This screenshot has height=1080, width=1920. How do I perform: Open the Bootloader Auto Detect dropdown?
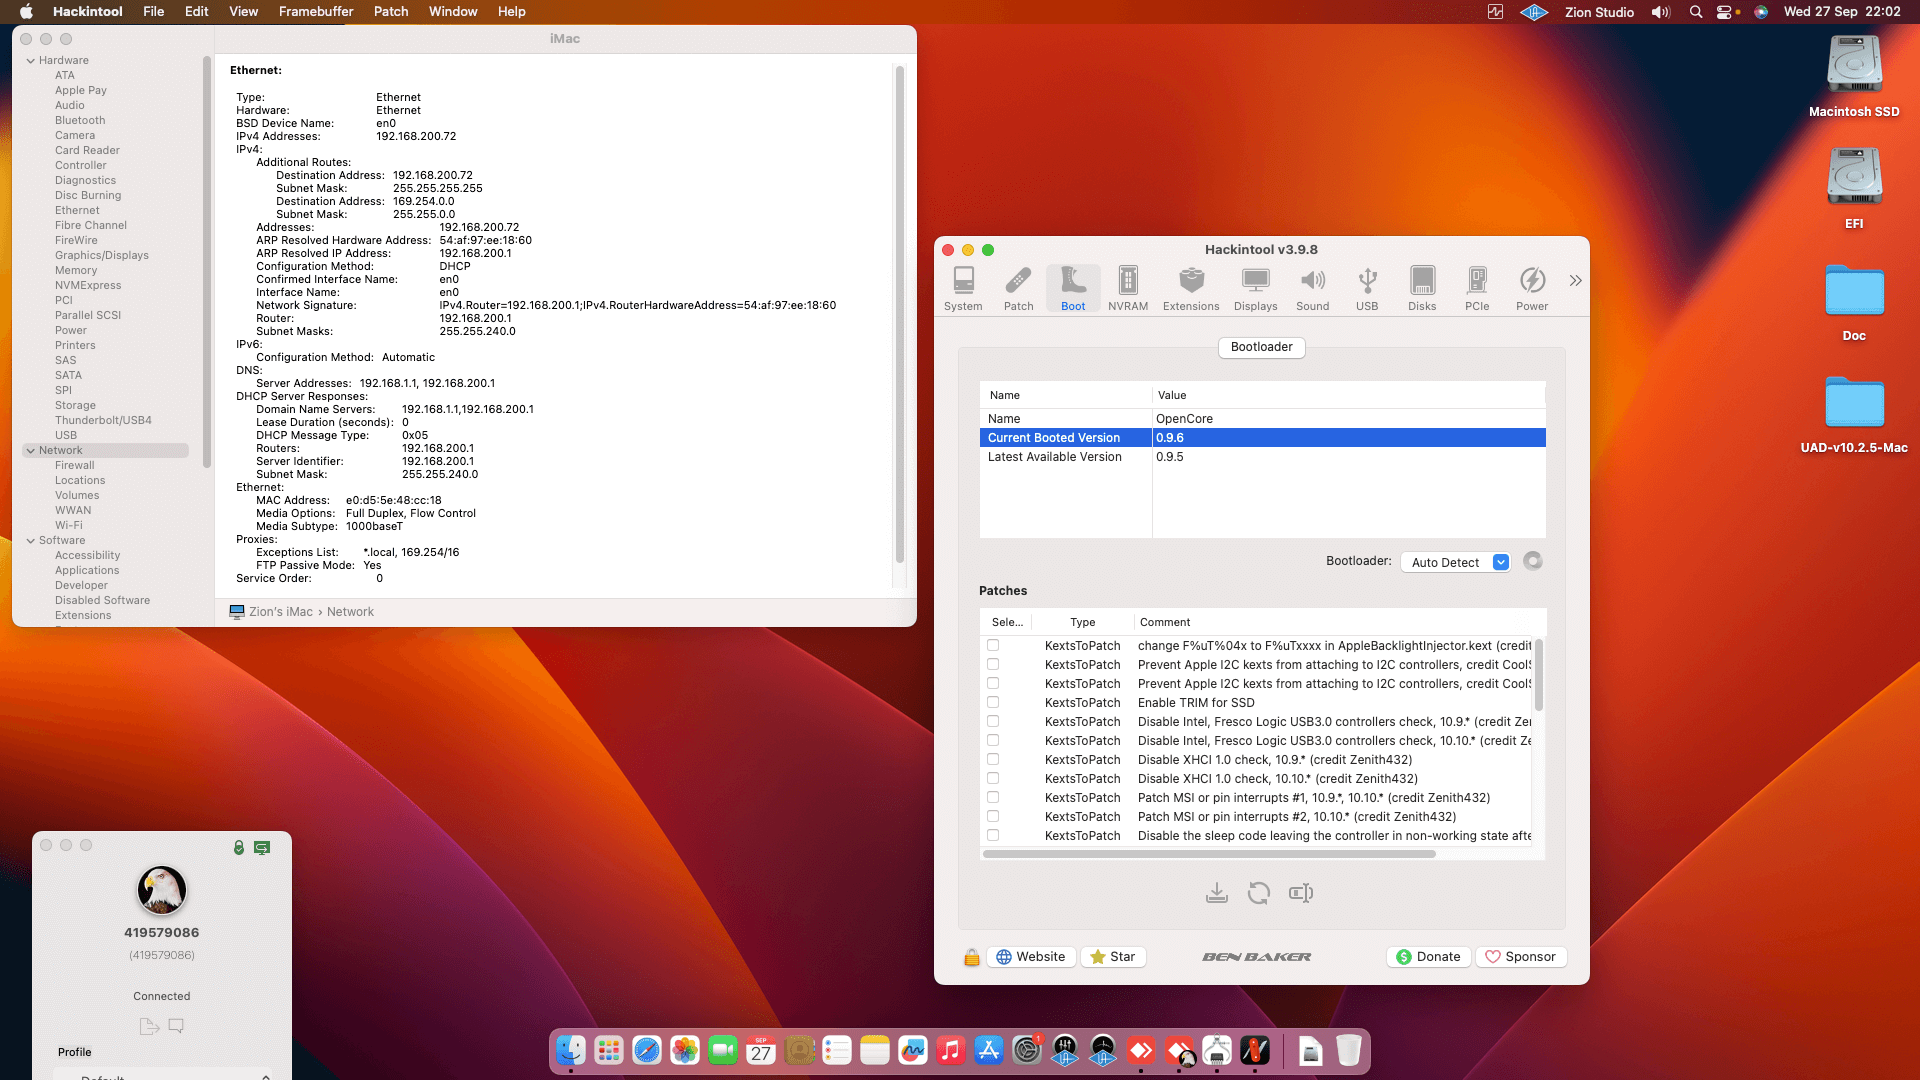tap(1458, 562)
